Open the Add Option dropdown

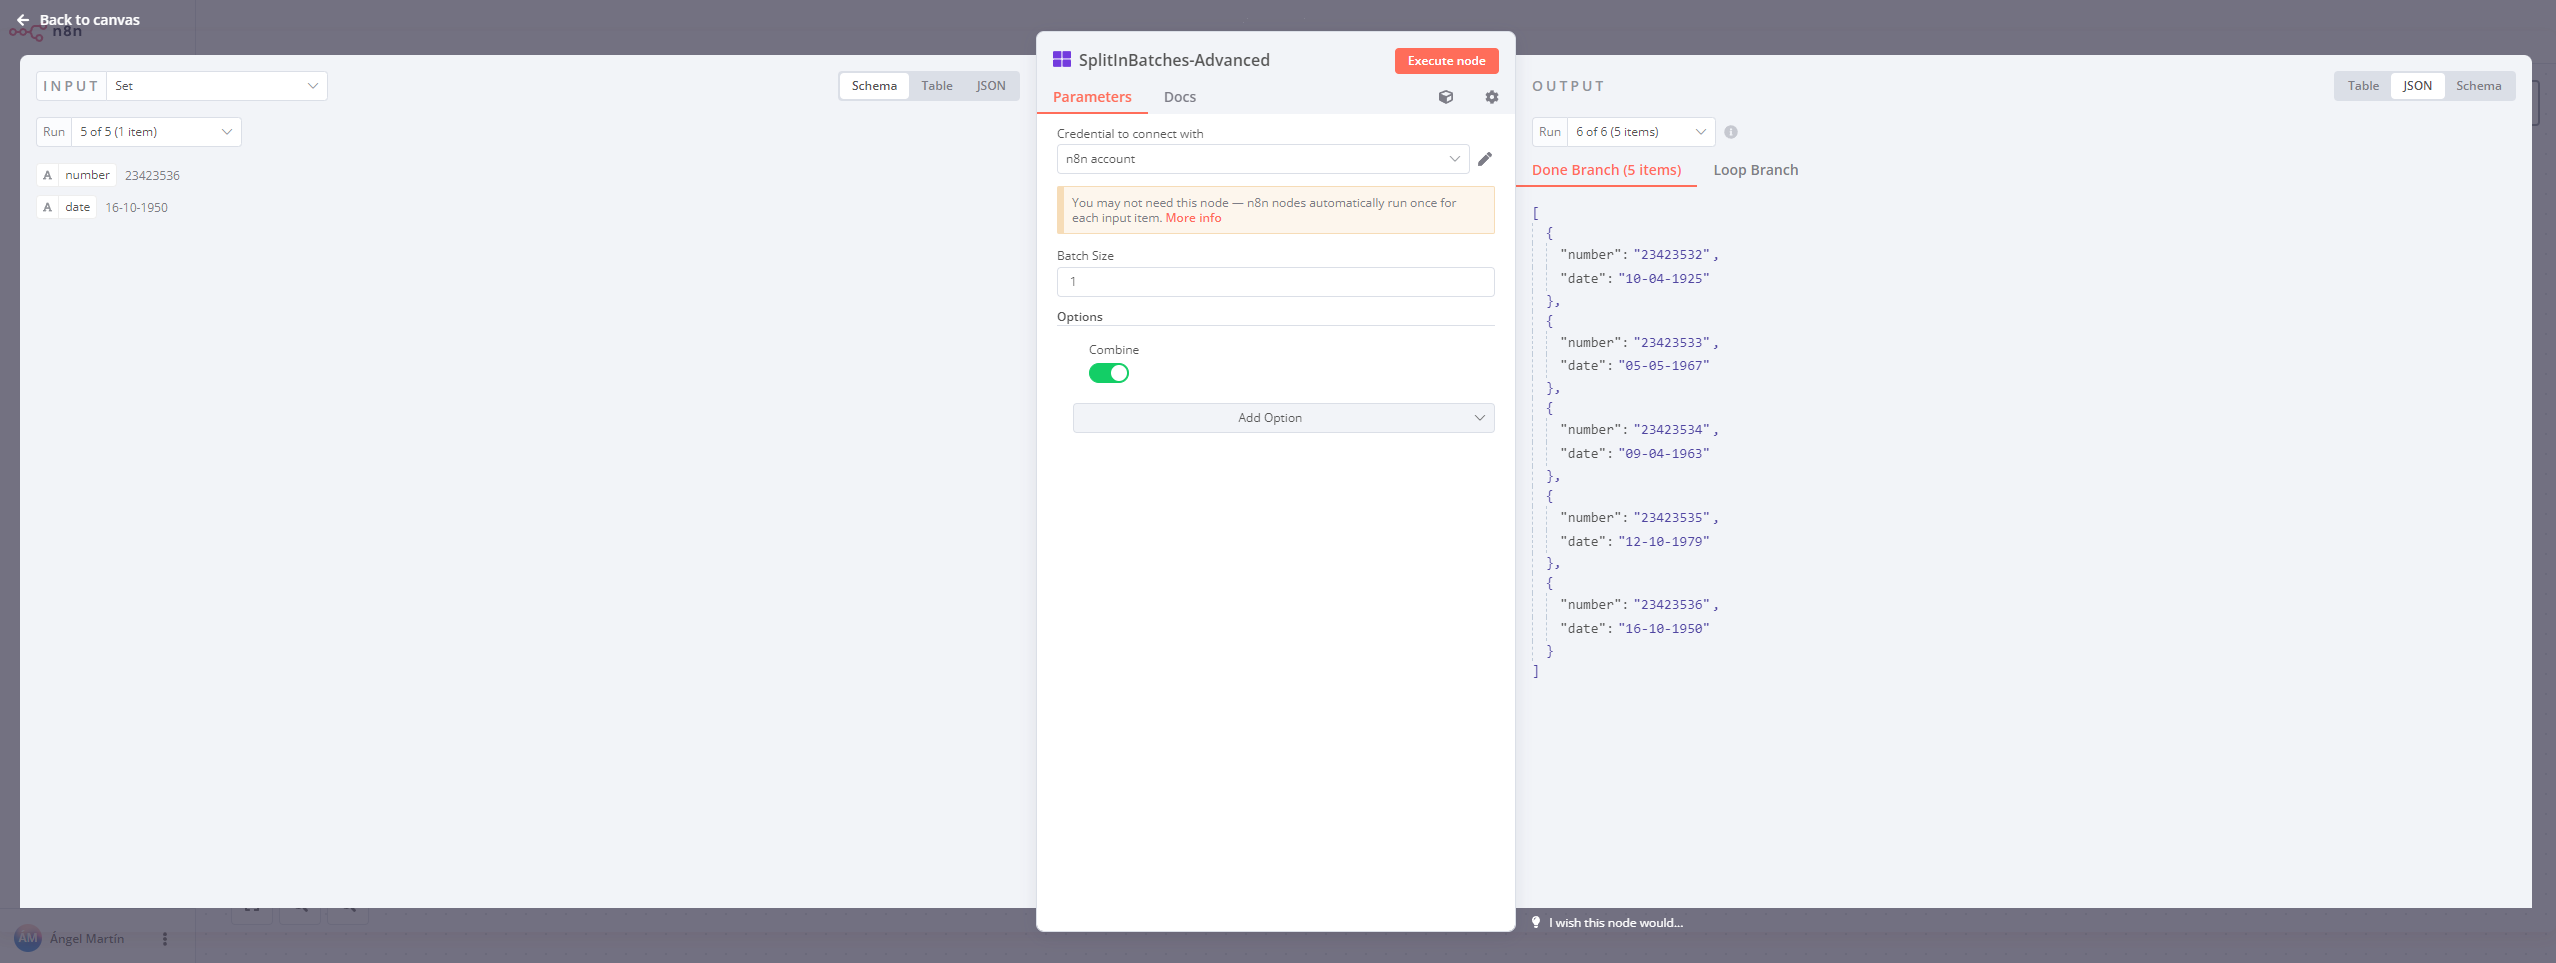[x=1283, y=418]
